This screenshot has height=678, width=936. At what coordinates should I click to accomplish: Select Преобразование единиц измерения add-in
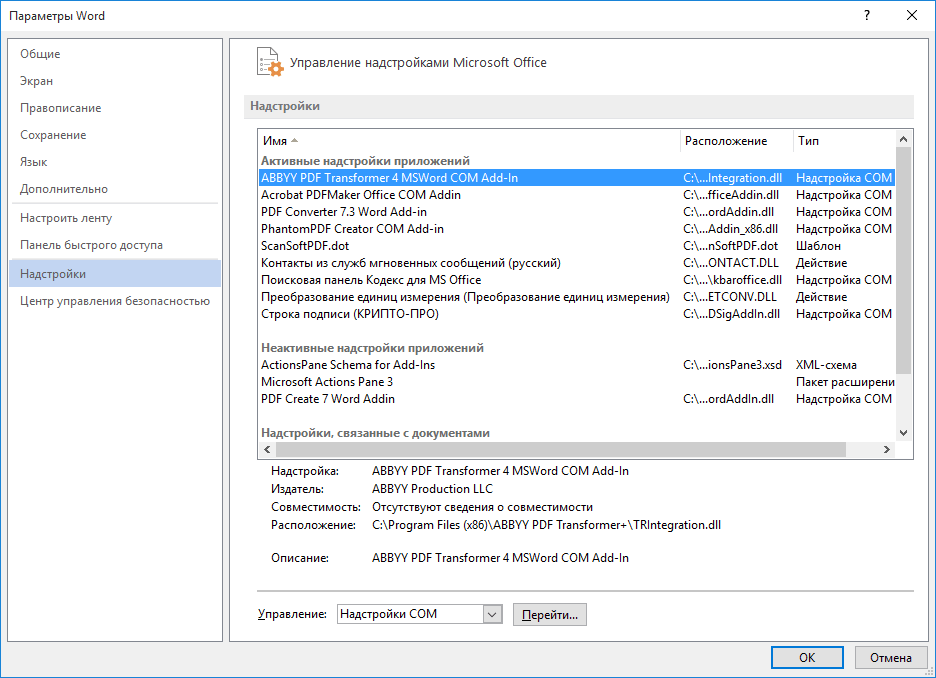click(x=577, y=297)
